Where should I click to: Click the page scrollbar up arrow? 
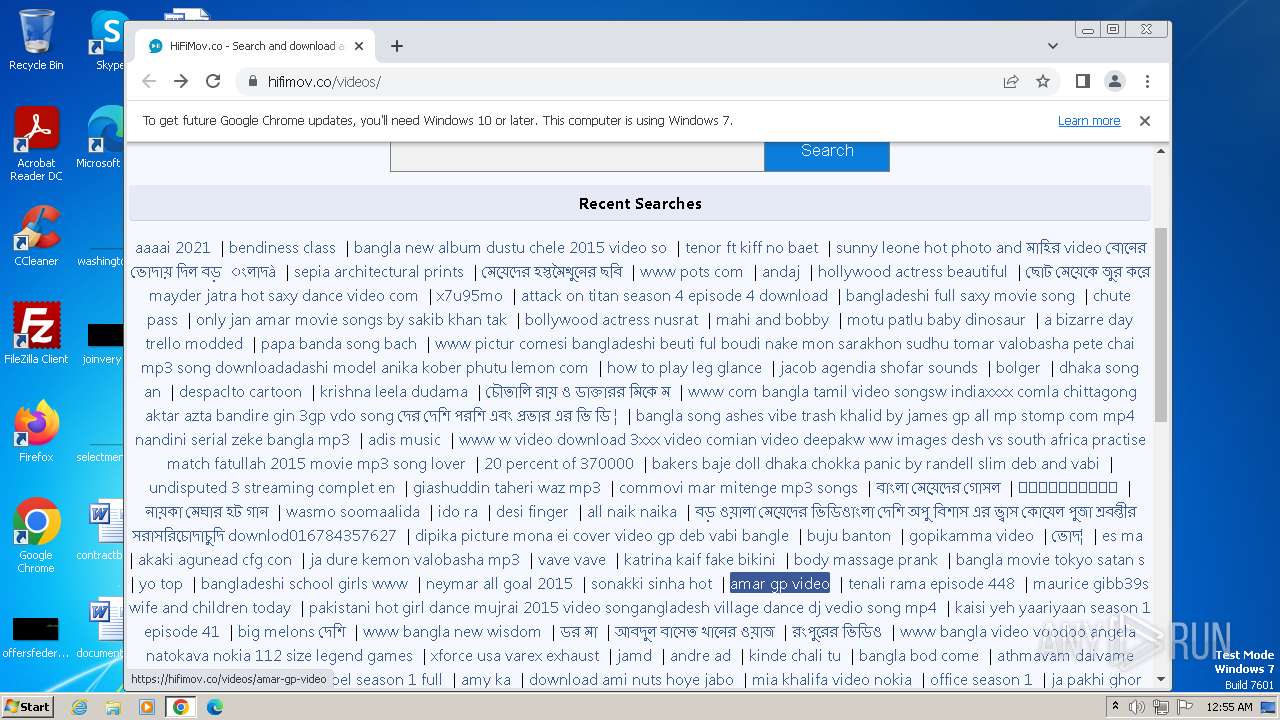[x=1161, y=151]
